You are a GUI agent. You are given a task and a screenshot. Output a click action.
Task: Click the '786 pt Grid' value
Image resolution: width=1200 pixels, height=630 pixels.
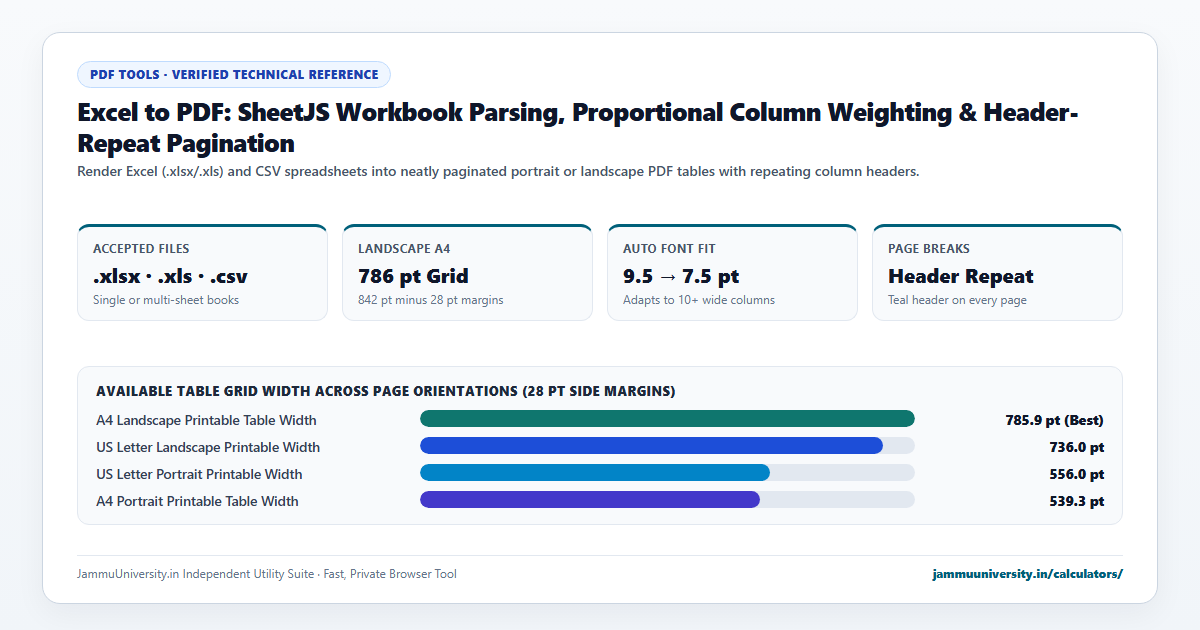(x=413, y=276)
